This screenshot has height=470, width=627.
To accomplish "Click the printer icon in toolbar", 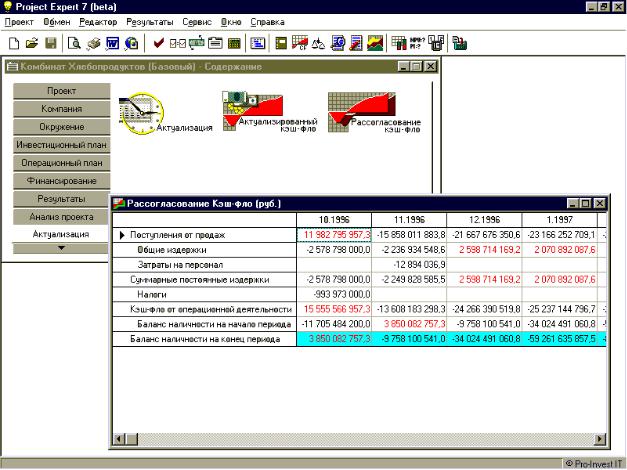I will point(93,43).
